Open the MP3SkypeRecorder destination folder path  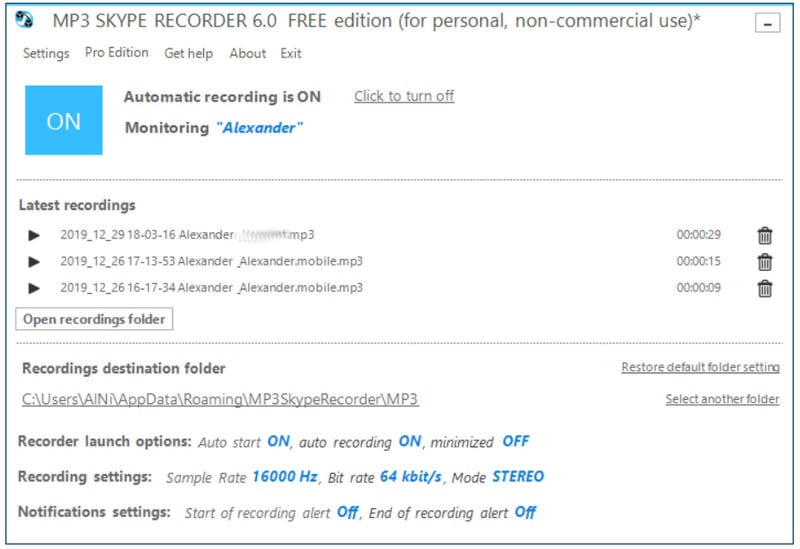[220, 399]
